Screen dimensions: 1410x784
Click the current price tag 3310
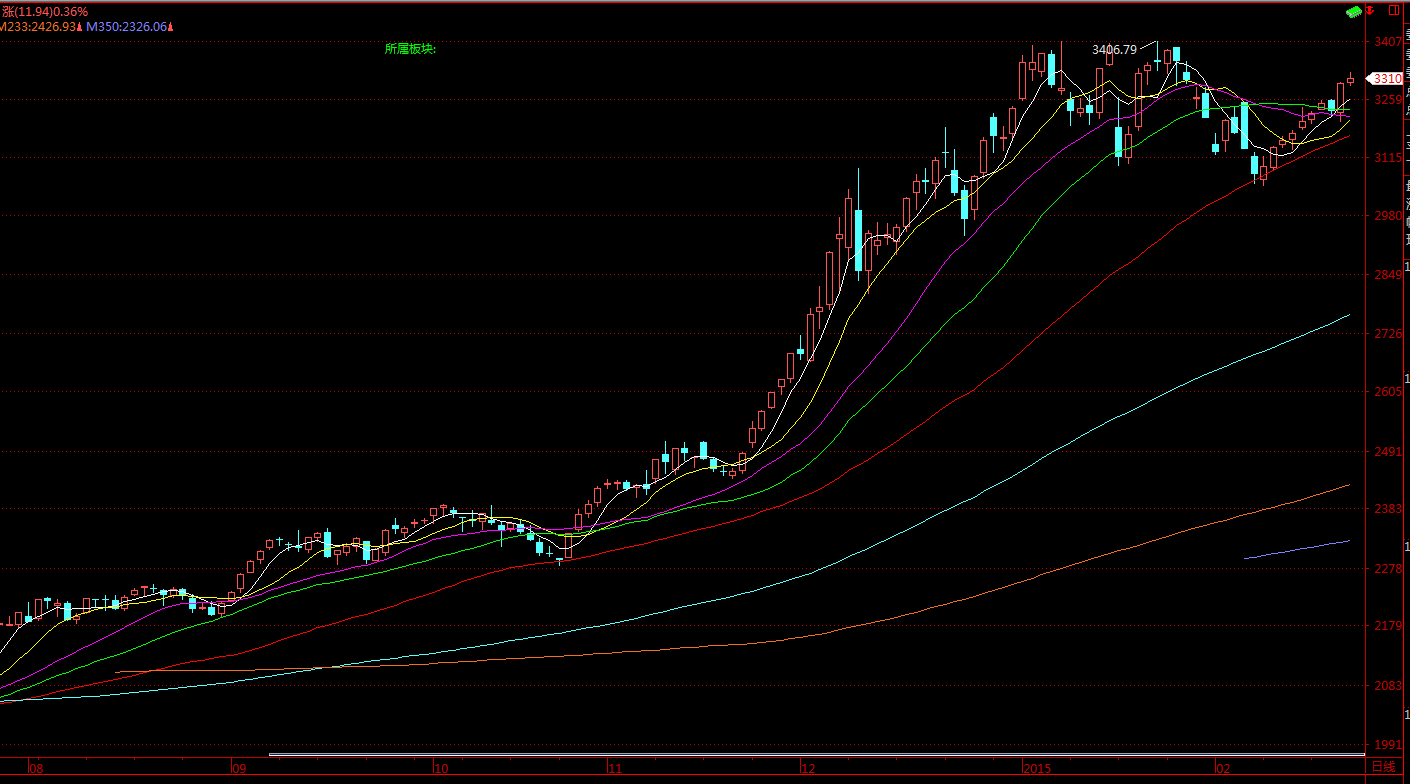[x=1385, y=78]
